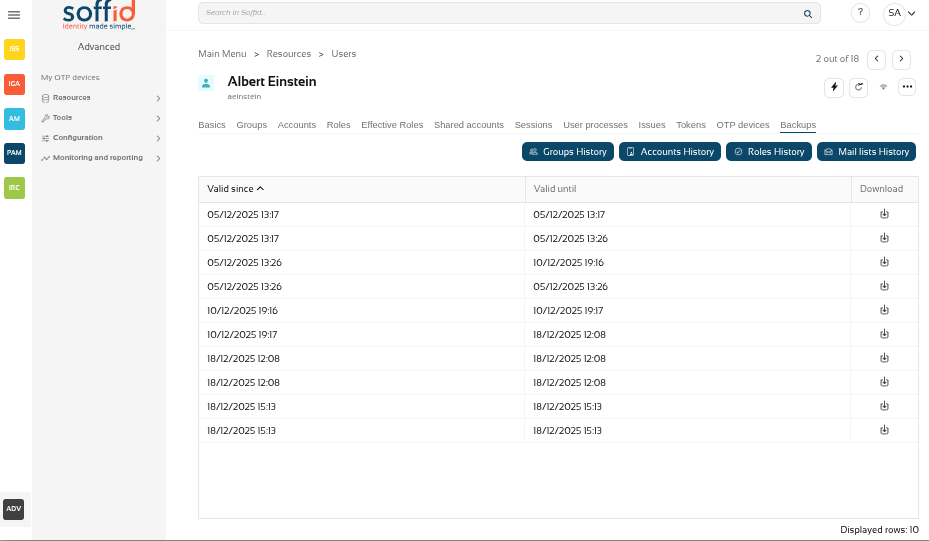The width and height of the screenshot is (929, 541).
Task: Open the SA user account dropdown
Action: tap(900, 13)
